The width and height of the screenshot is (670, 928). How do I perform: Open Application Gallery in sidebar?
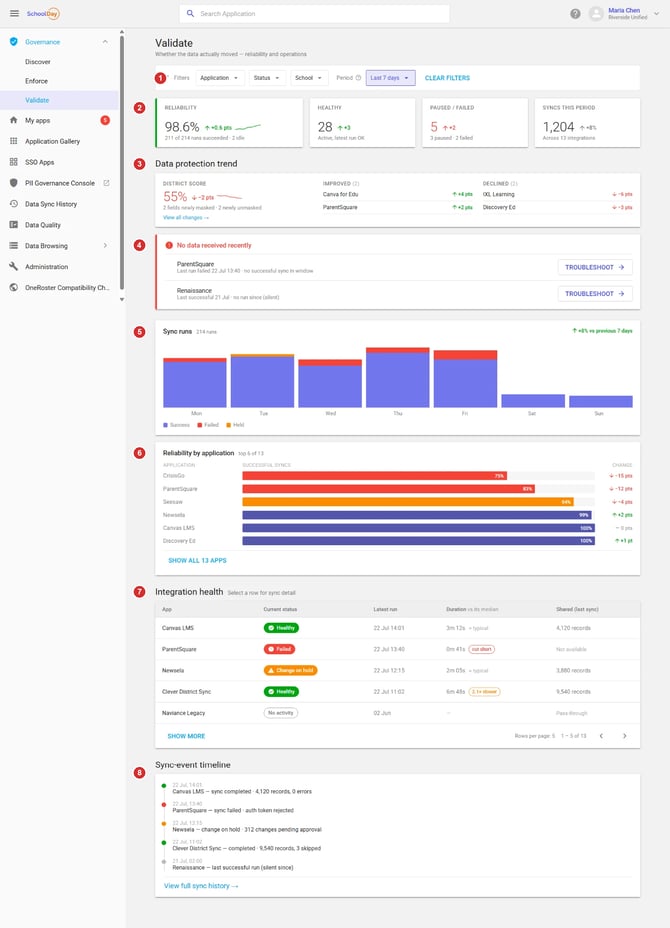[52, 141]
